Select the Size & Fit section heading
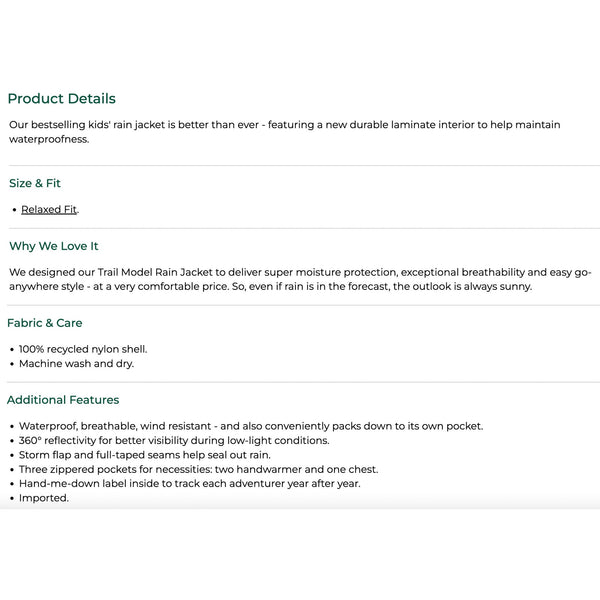Screen dimensions: 600x600 click(35, 184)
